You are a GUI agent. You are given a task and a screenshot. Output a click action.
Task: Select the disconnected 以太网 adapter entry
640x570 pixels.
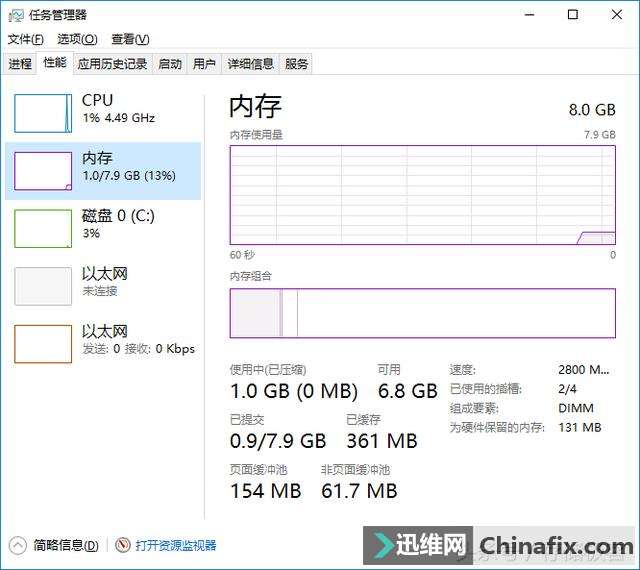[103, 286]
